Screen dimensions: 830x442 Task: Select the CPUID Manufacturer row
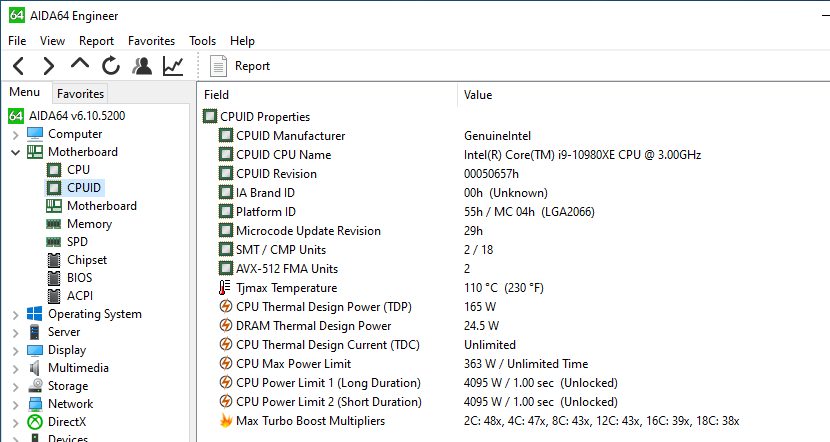[x=291, y=136]
